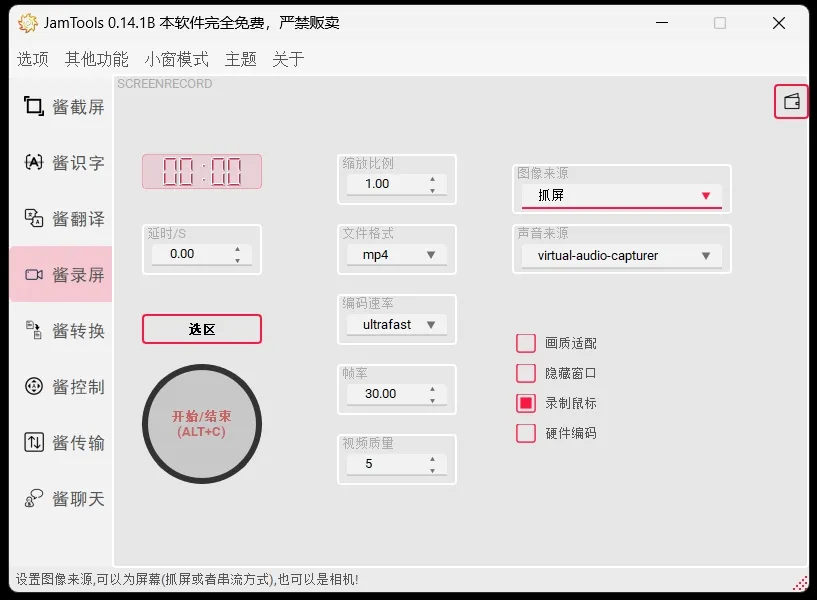The width and height of the screenshot is (817, 600).
Task: Decrease the 帧率 frame rate with down arrow
Action: coord(432,400)
